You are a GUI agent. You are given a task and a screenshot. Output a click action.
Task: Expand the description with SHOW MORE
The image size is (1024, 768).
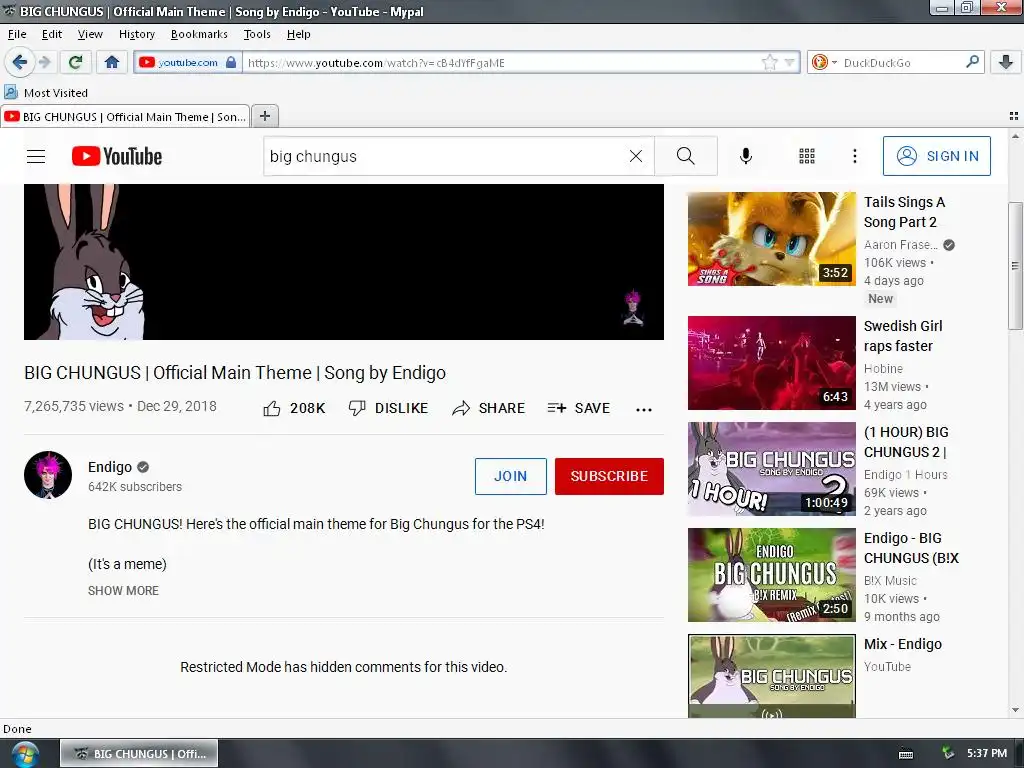[x=123, y=590]
